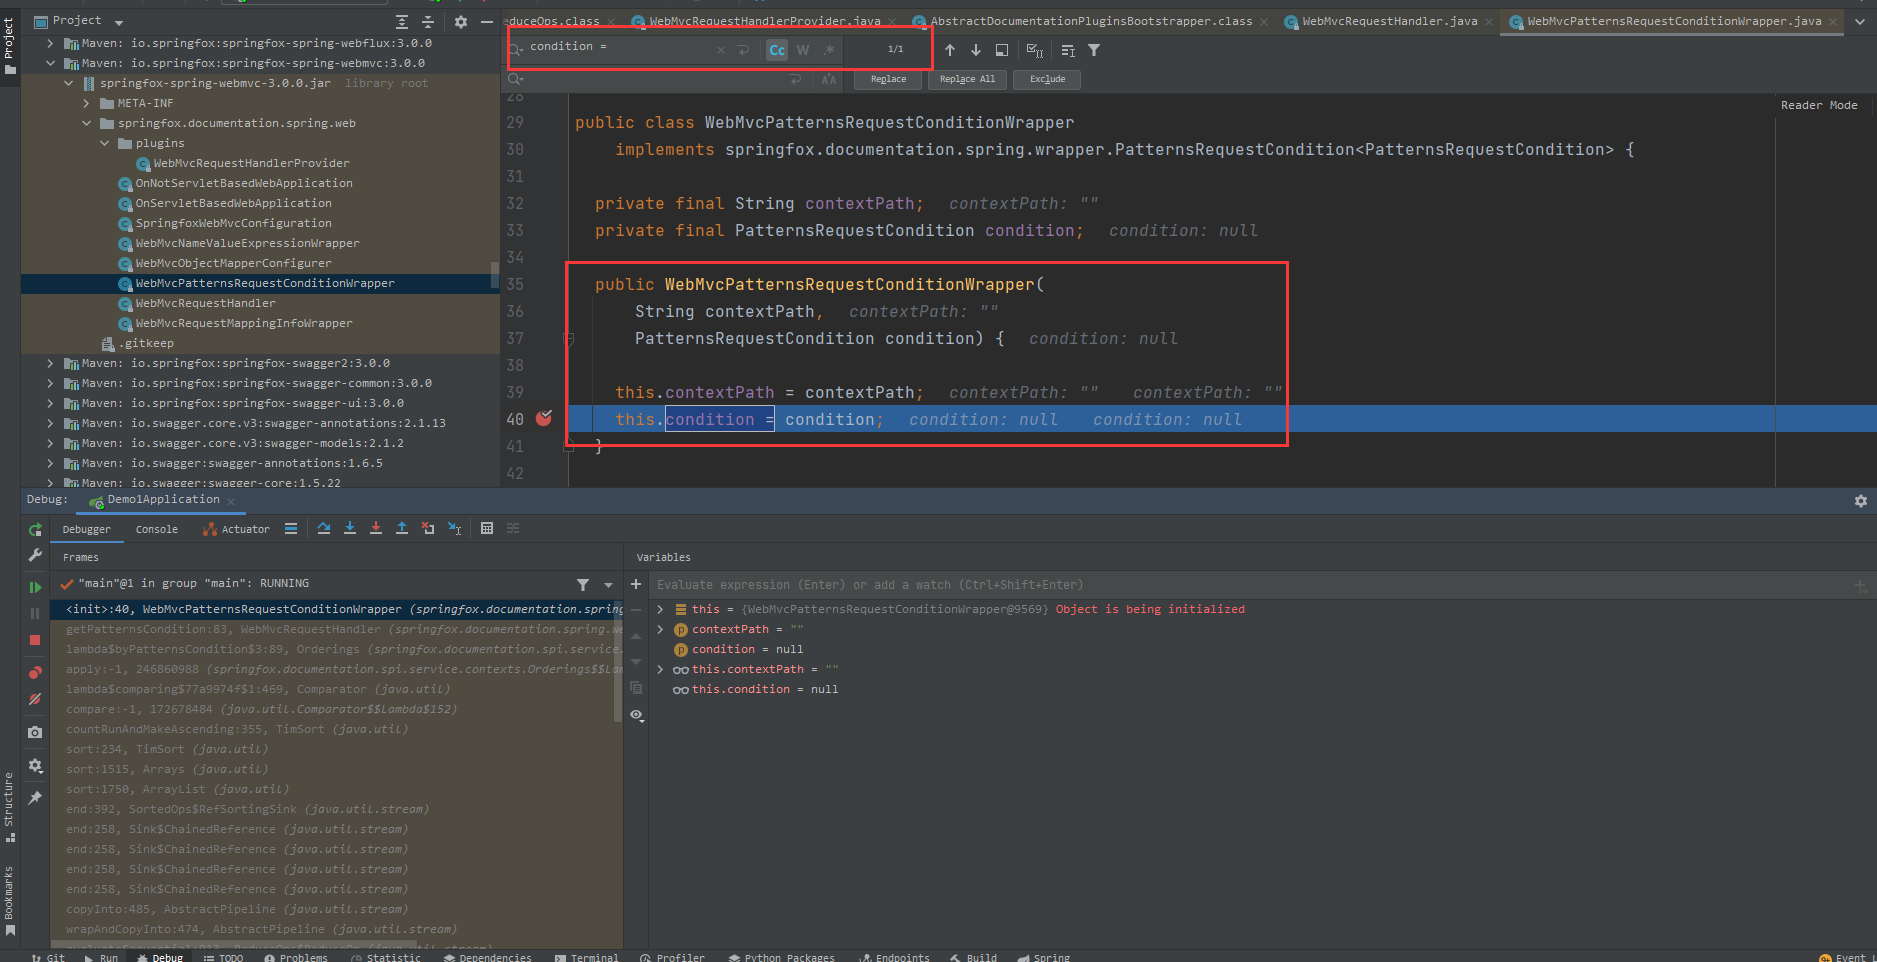Click inside the find query input field
This screenshot has width=1877, height=962.
620,46
